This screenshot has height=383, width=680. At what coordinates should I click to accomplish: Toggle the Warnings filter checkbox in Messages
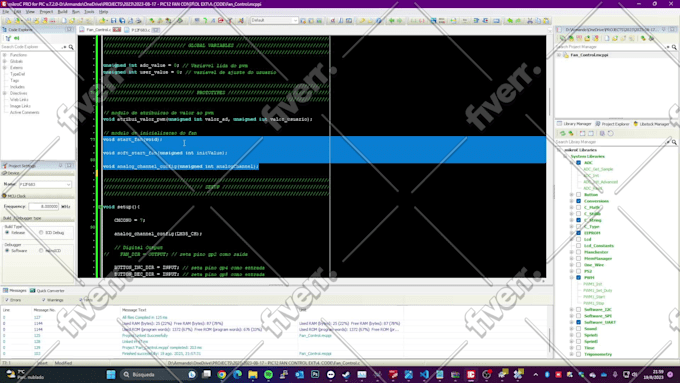[43, 300]
